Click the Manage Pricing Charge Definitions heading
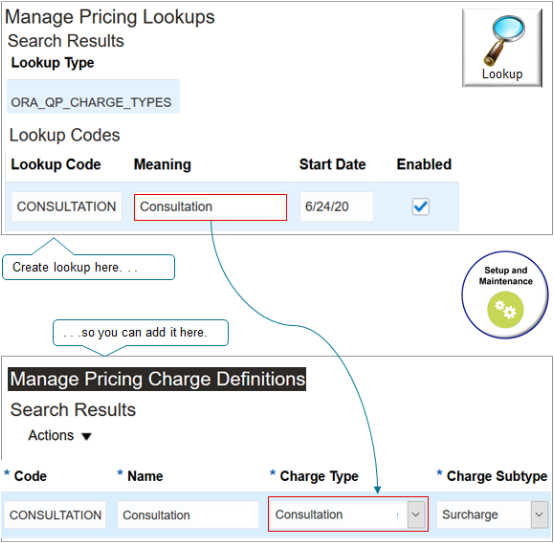 (157, 379)
